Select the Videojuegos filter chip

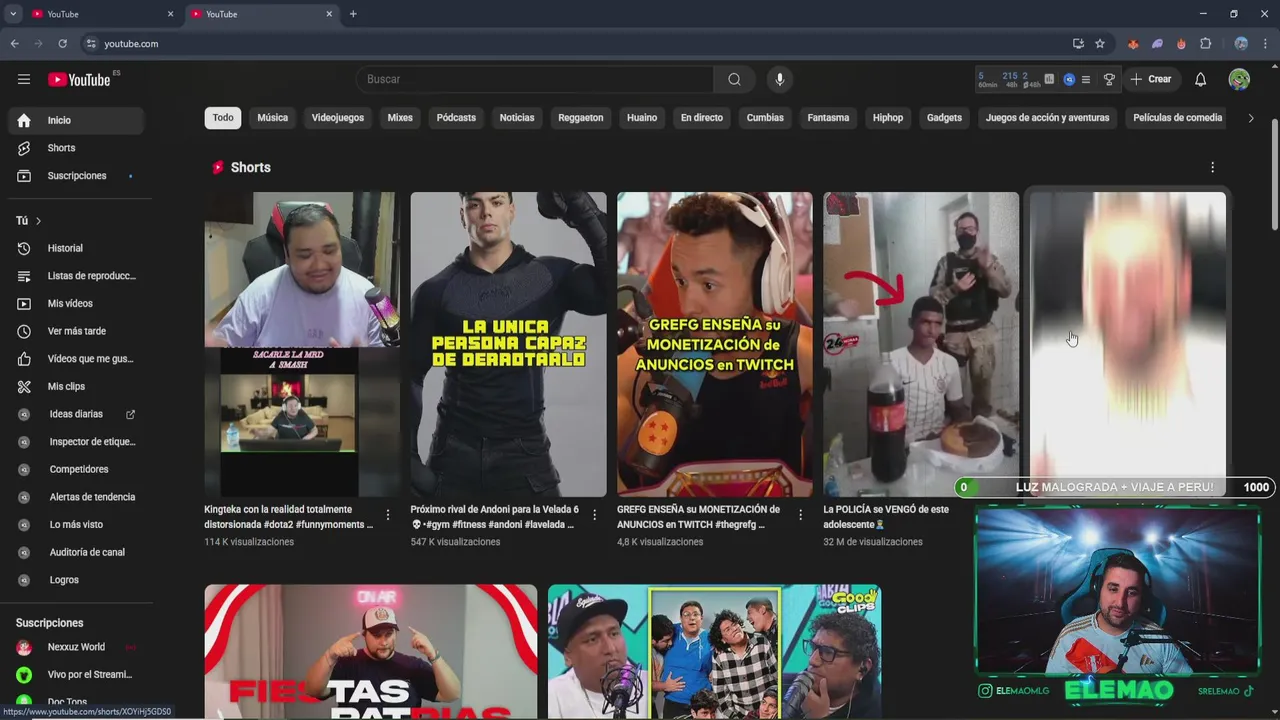337,118
